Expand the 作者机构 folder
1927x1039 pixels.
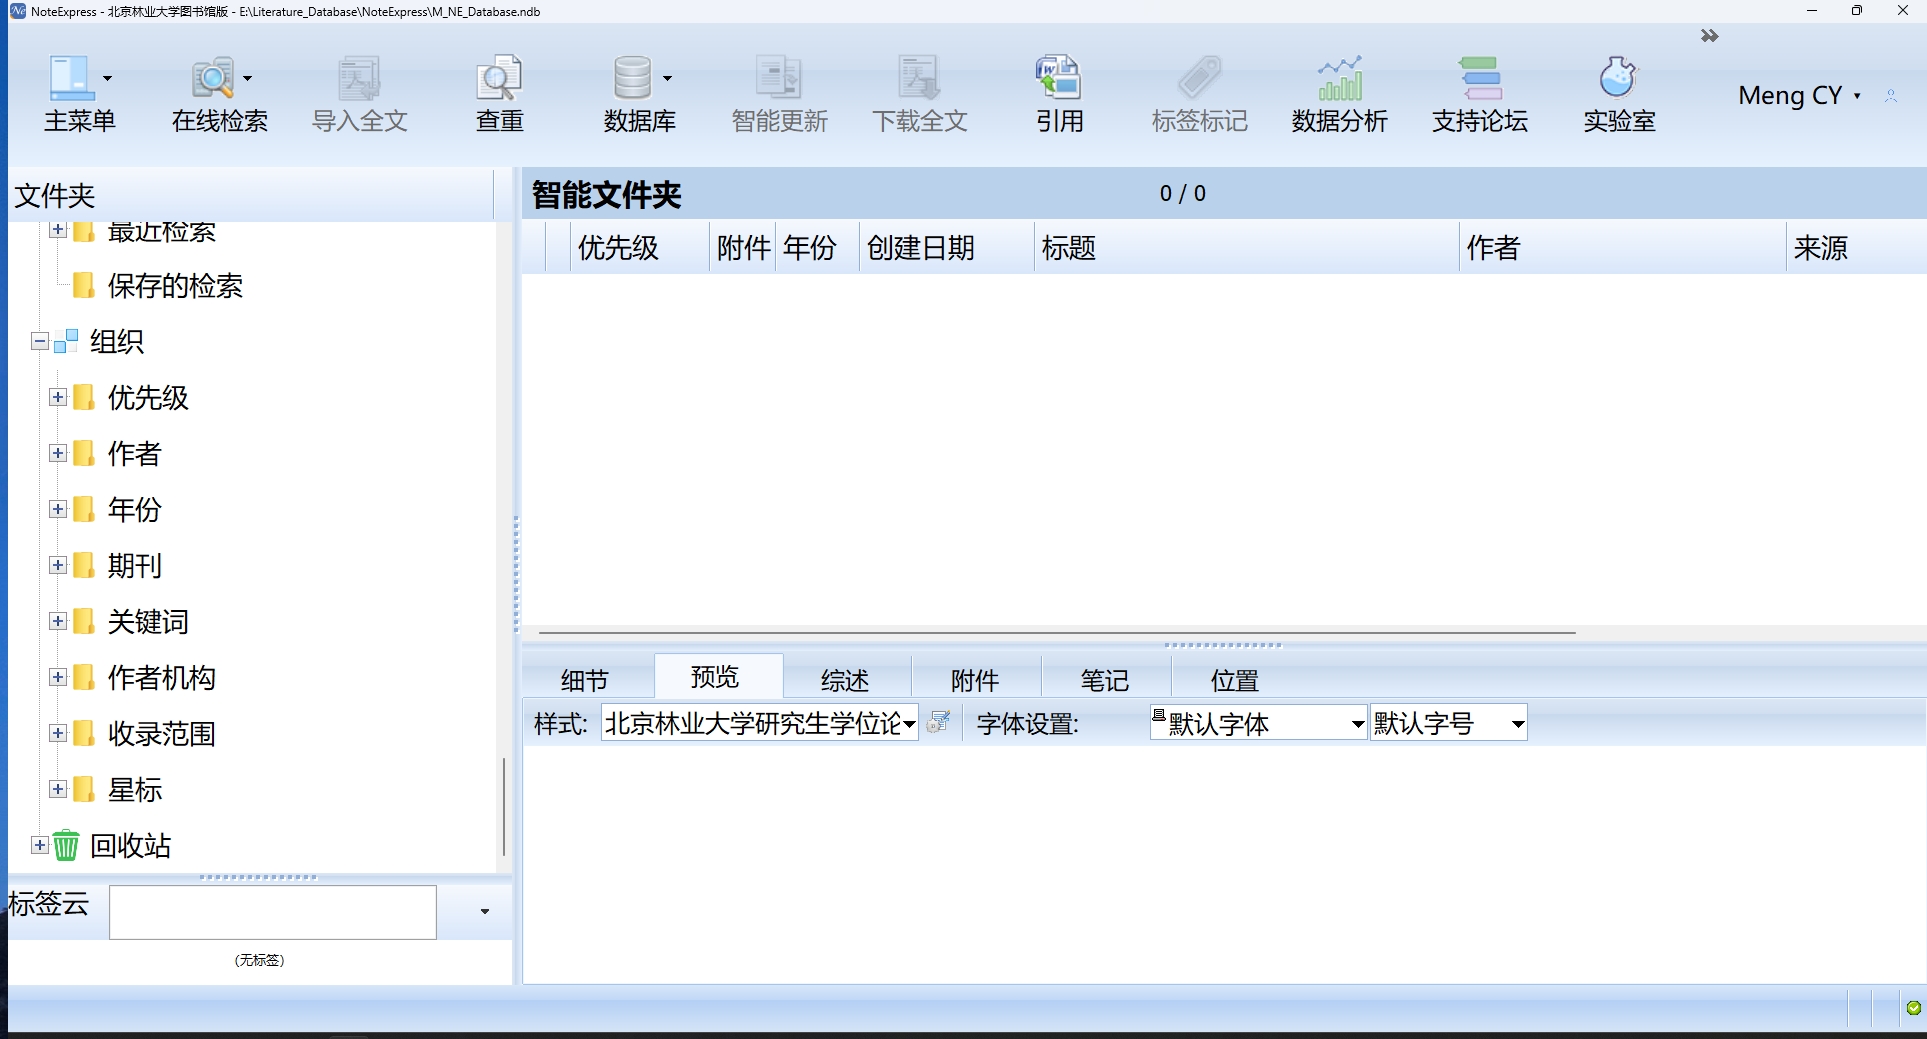point(58,677)
